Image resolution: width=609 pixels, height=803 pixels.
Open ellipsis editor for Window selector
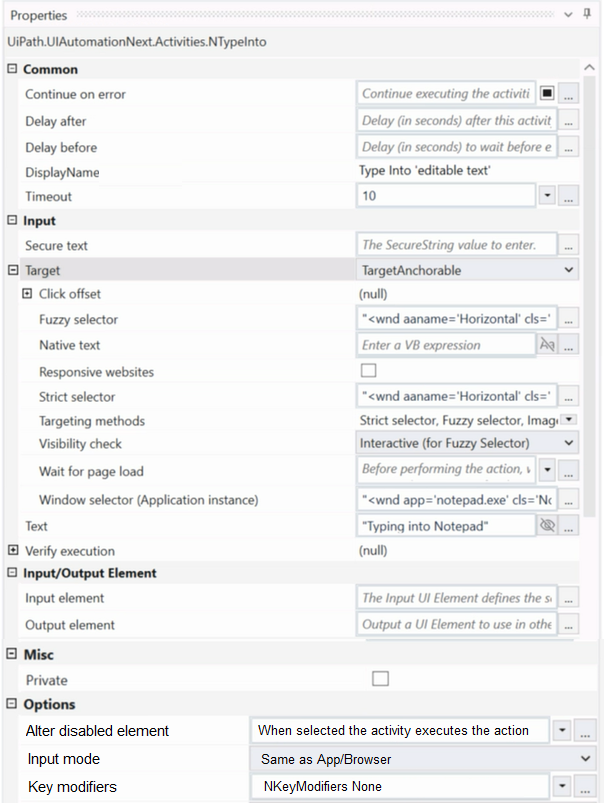569,499
